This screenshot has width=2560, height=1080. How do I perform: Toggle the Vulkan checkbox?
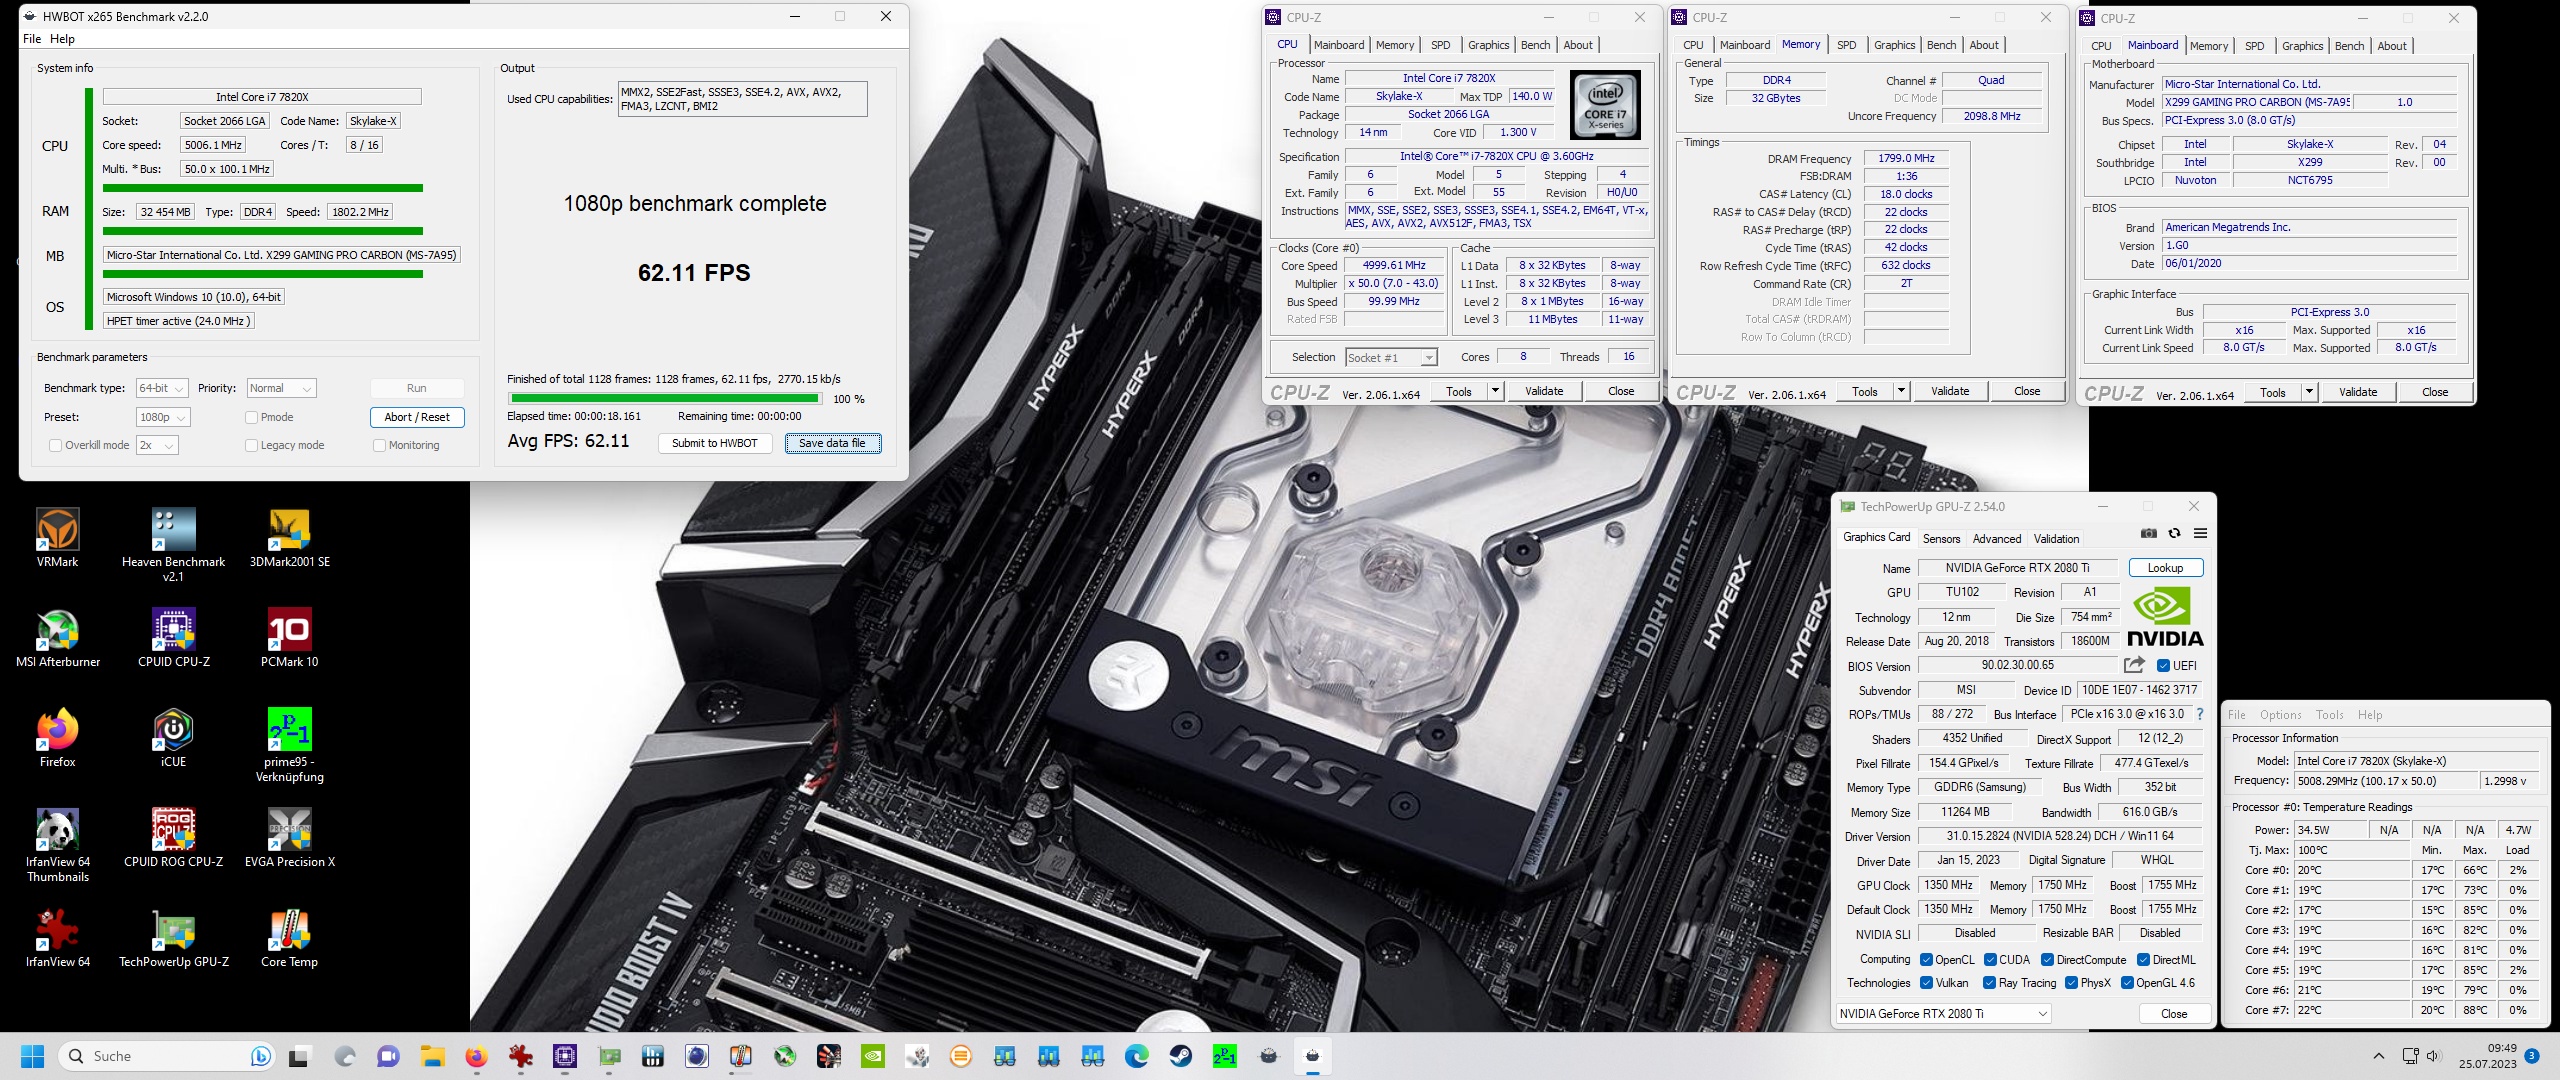1926,983
